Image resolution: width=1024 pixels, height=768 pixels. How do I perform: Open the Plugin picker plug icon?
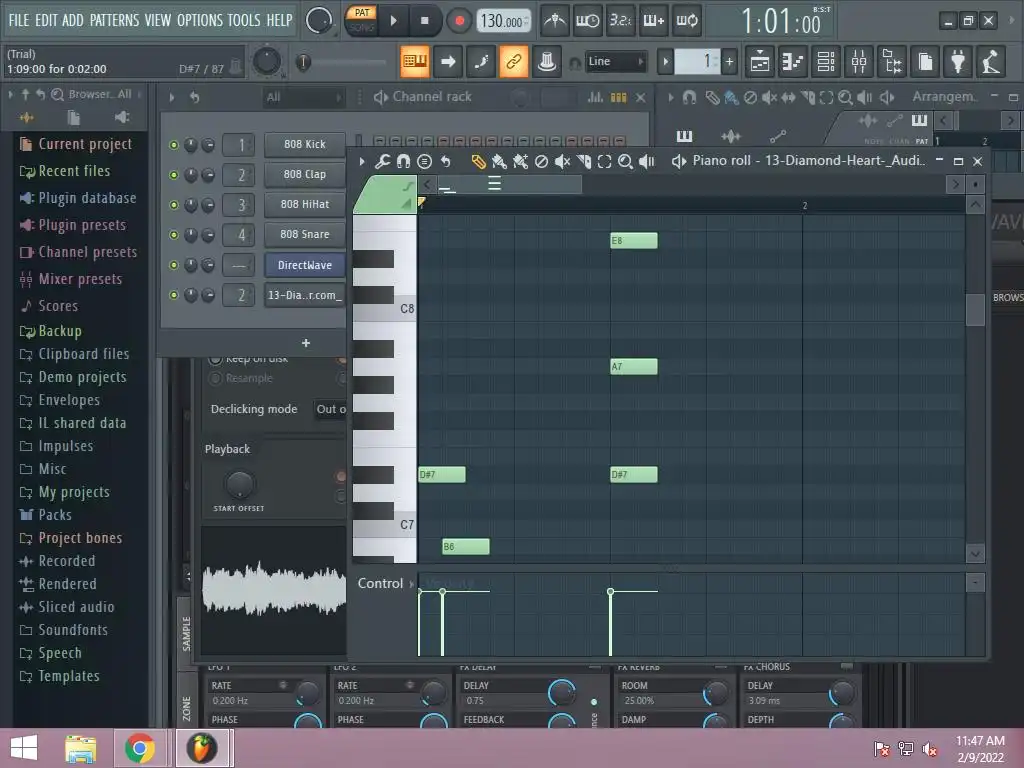click(958, 62)
